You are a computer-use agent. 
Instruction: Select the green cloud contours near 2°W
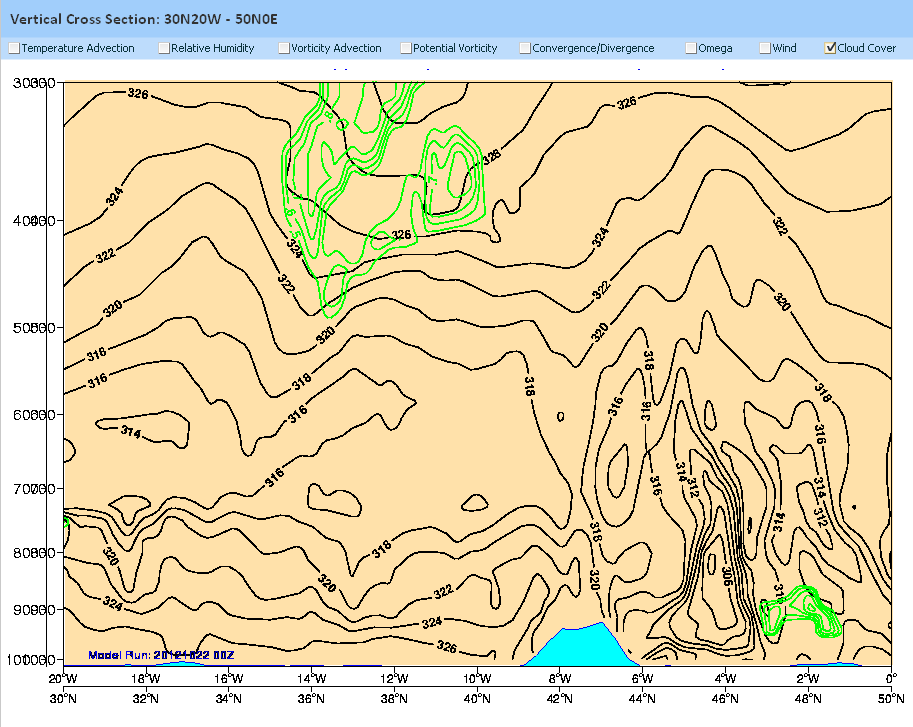click(x=802, y=612)
